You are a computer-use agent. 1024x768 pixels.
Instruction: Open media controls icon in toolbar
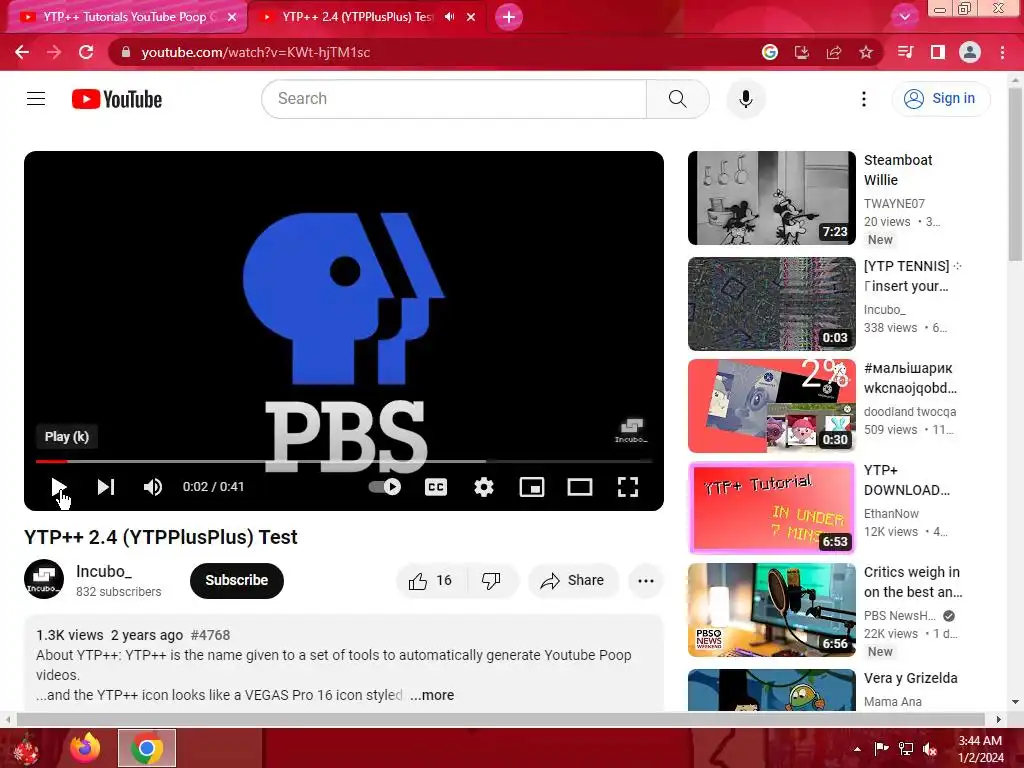[906, 52]
